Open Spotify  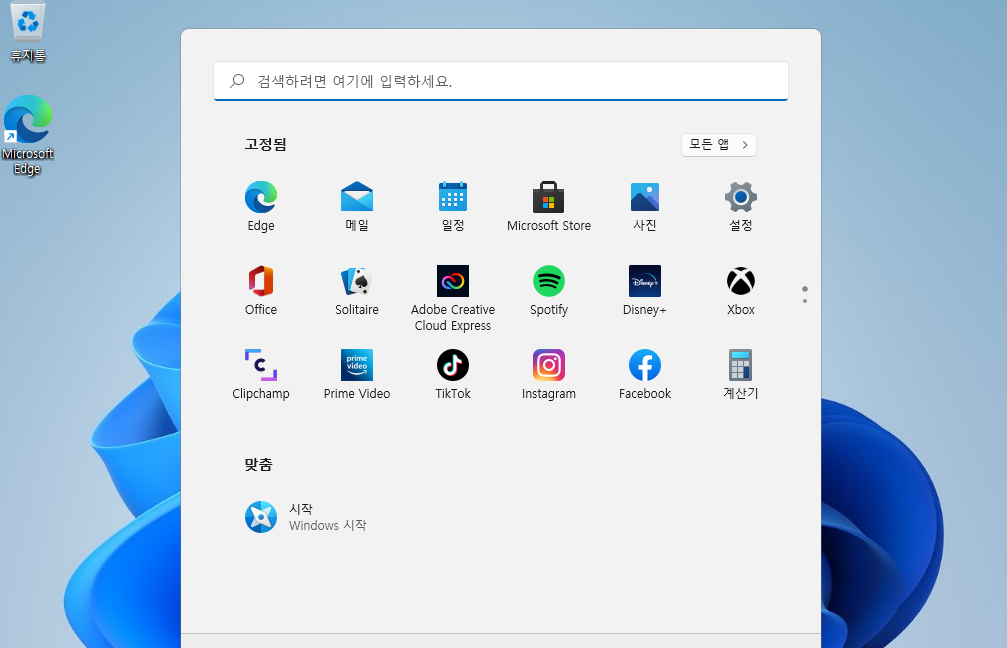click(x=548, y=290)
